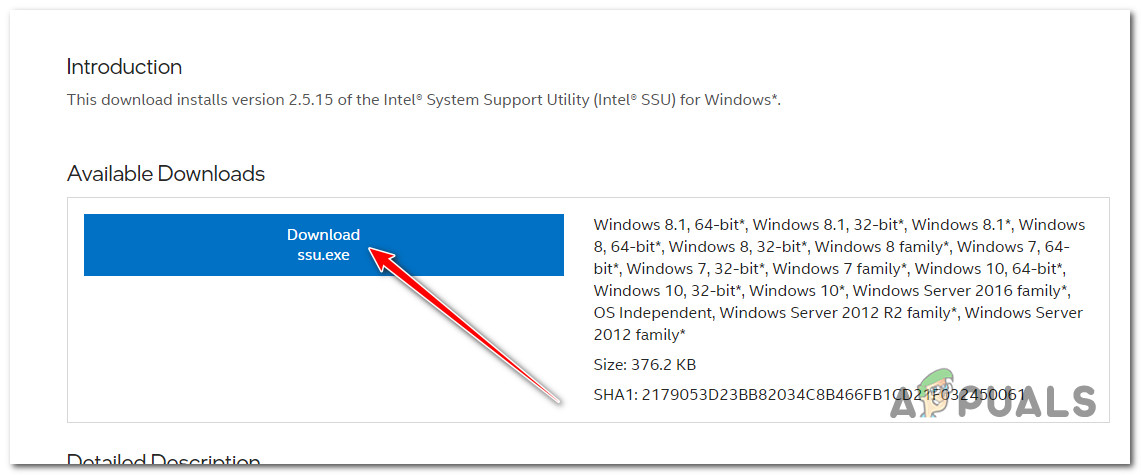Click the Windows Server 2012 R2 family* entry
Viewport: 1141px width, 475px height.
[x=838, y=313]
